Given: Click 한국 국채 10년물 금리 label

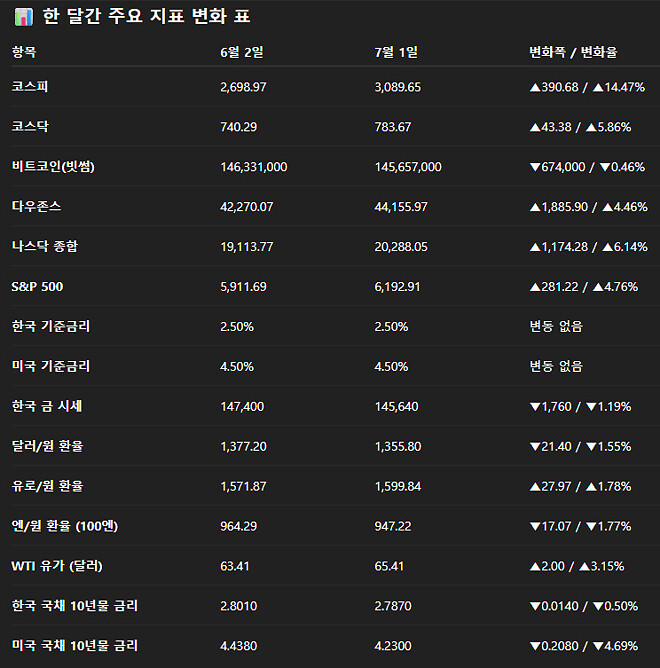Looking at the screenshot, I should pyautogui.click(x=75, y=606).
